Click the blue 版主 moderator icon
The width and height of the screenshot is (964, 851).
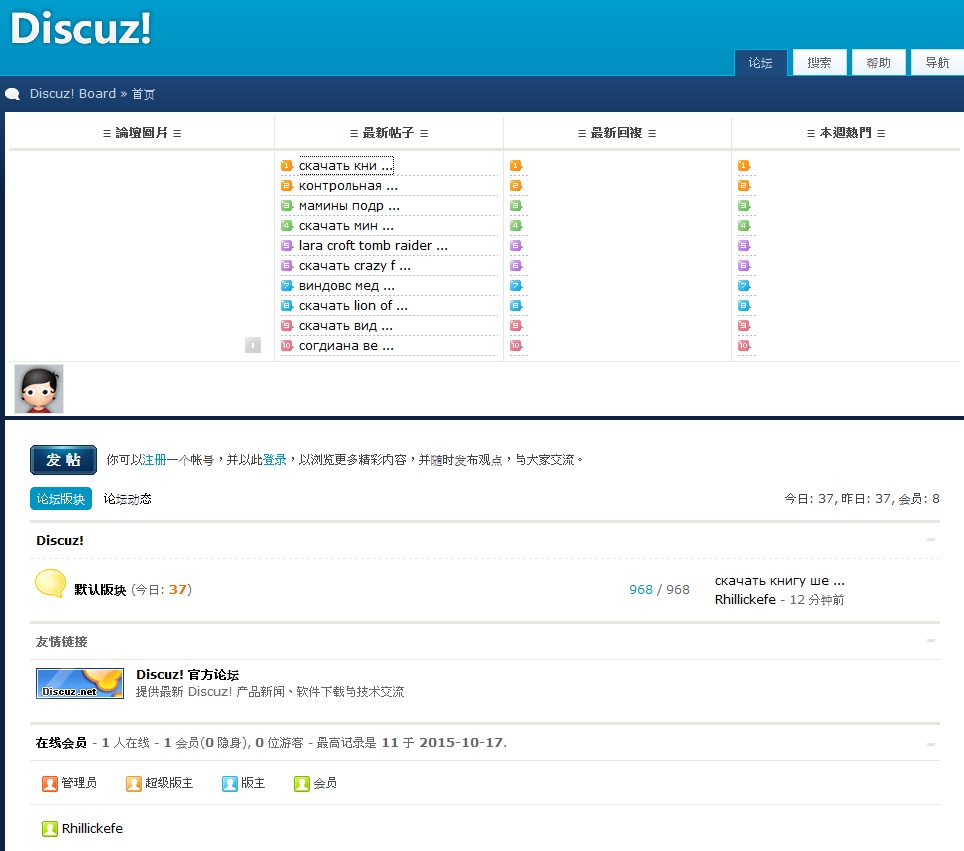[230, 784]
